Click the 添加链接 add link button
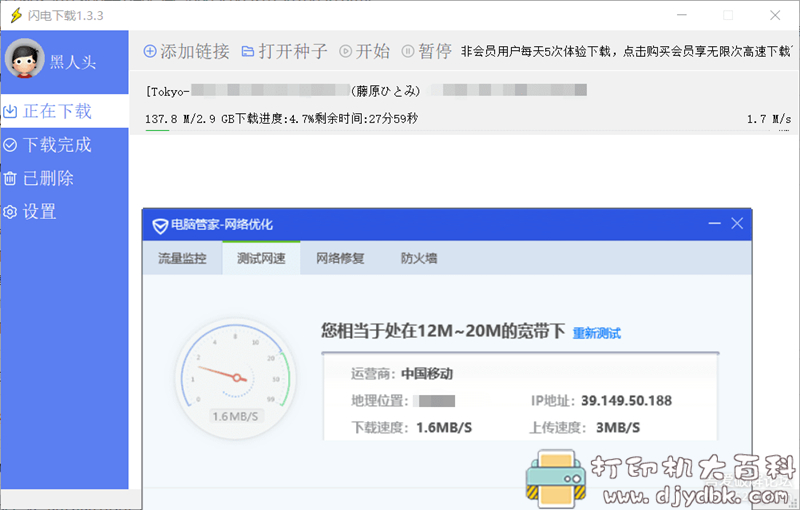800x510 pixels. click(x=187, y=51)
